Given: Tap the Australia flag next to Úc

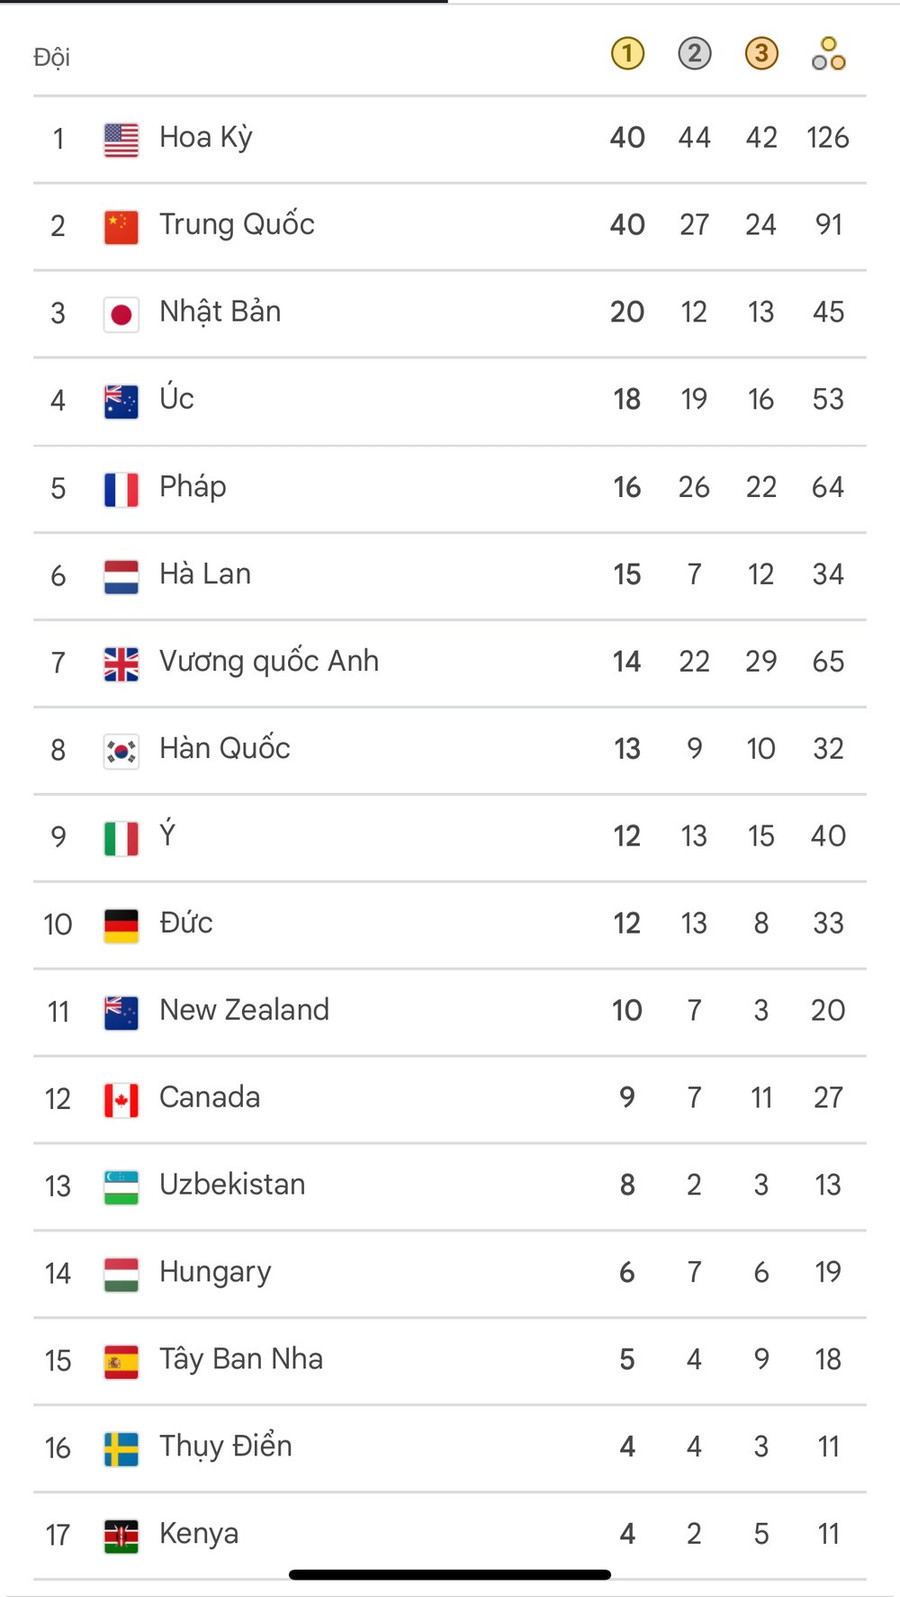Looking at the screenshot, I should (x=121, y=401).
